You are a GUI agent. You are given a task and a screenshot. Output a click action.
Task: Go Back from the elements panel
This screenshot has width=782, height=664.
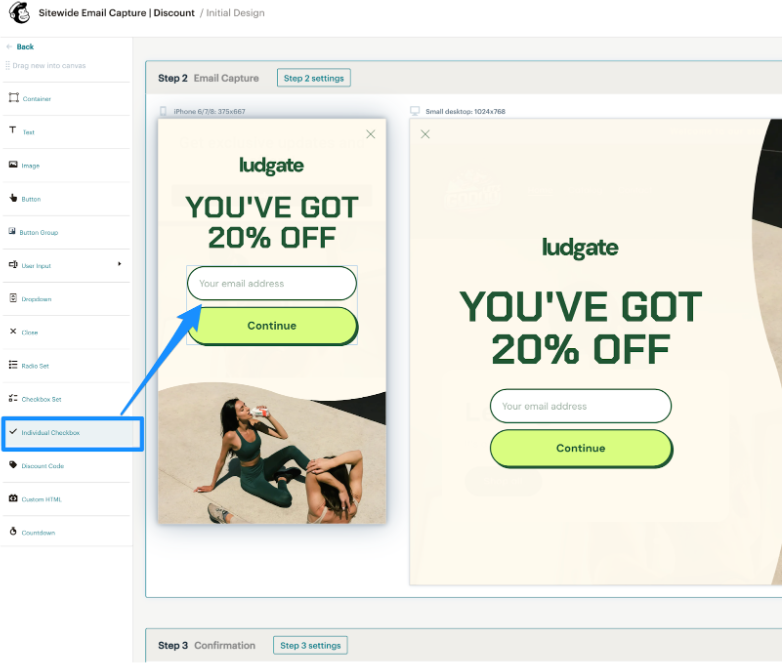pyautogui.click(x=20, y=47)
